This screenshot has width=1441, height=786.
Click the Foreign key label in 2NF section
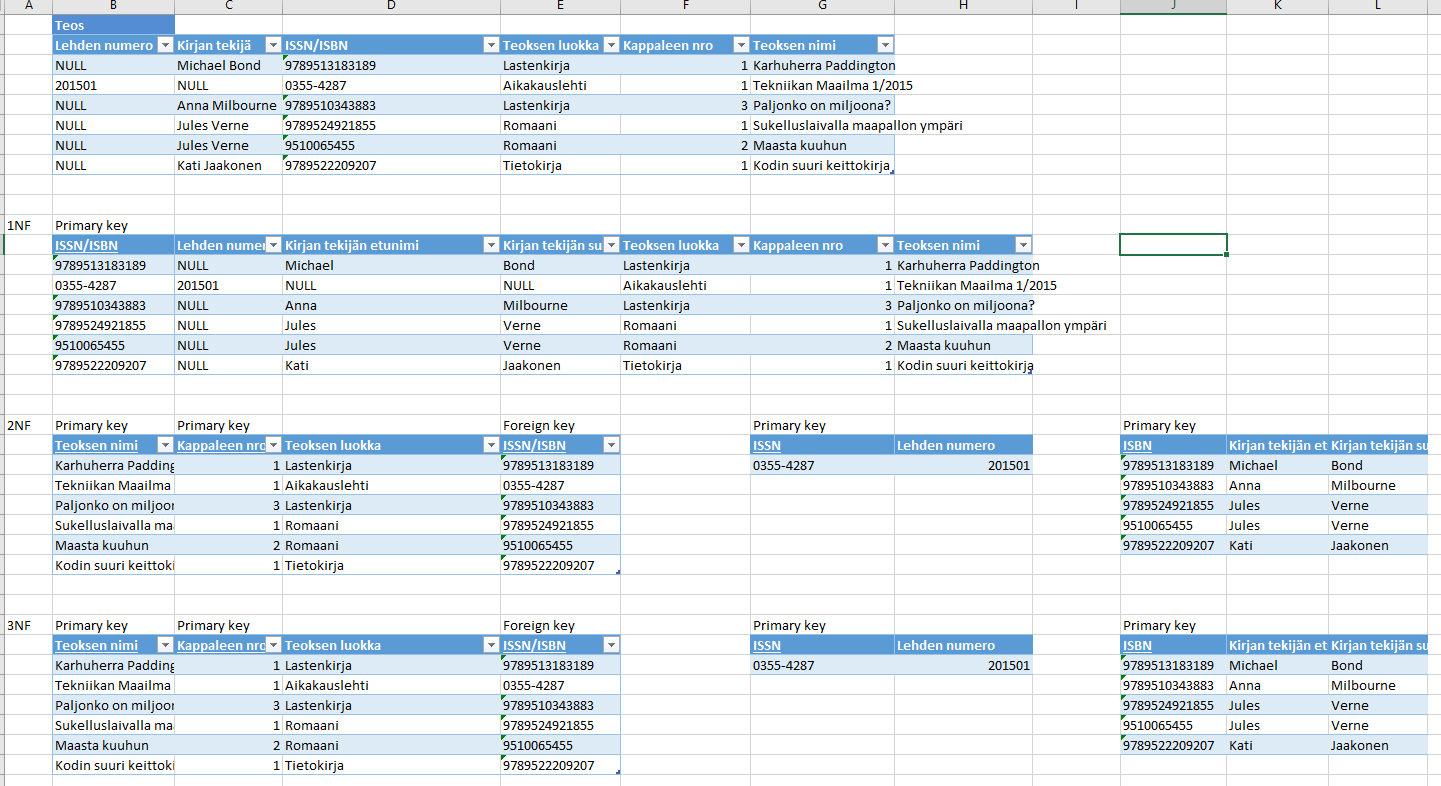(x=538, y=425)
